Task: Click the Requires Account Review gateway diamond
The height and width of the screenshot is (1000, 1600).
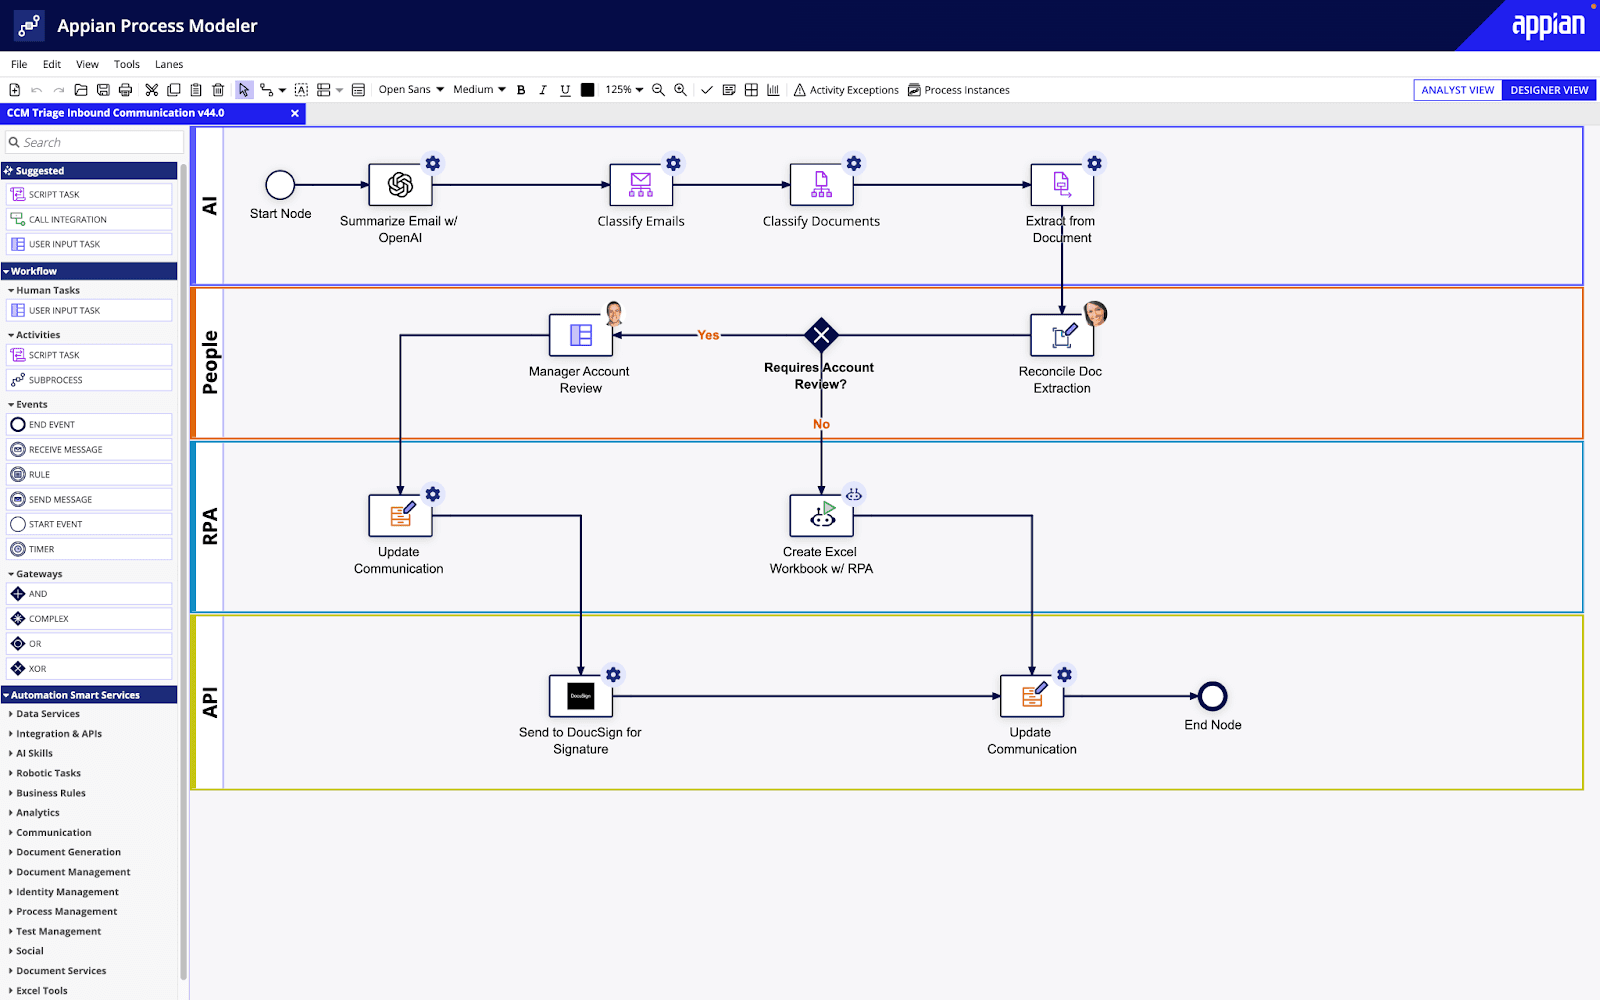Action: [821, 335]
